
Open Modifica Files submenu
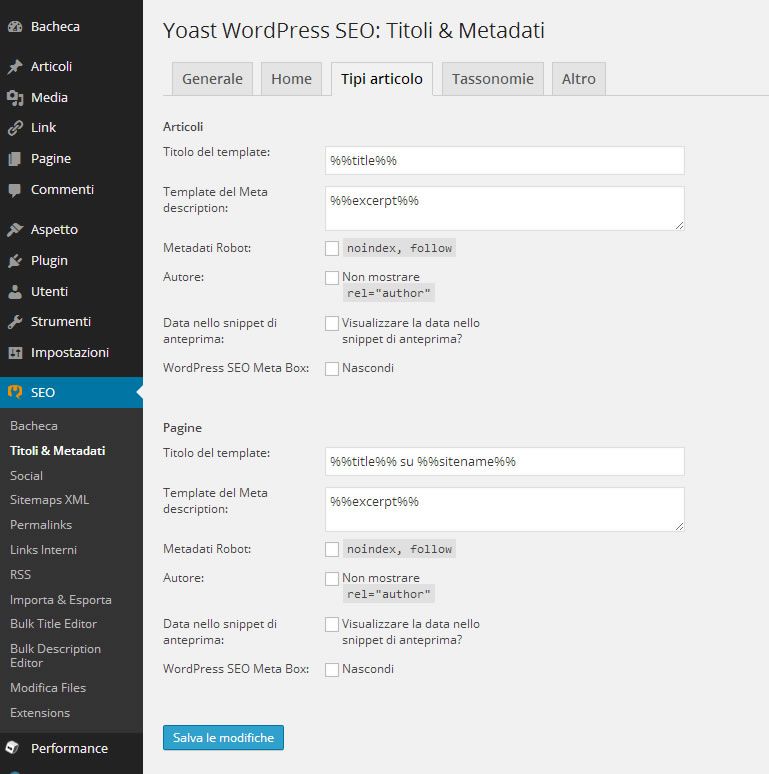coord(48,688)
